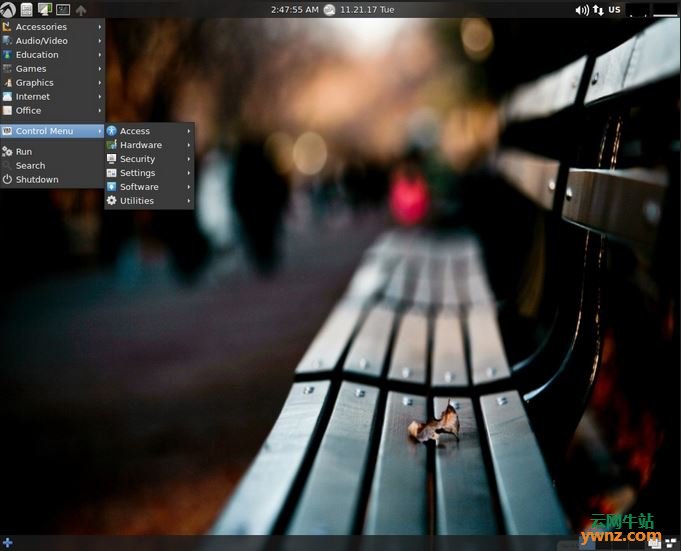Open the Games menu entry

[53, 69]
